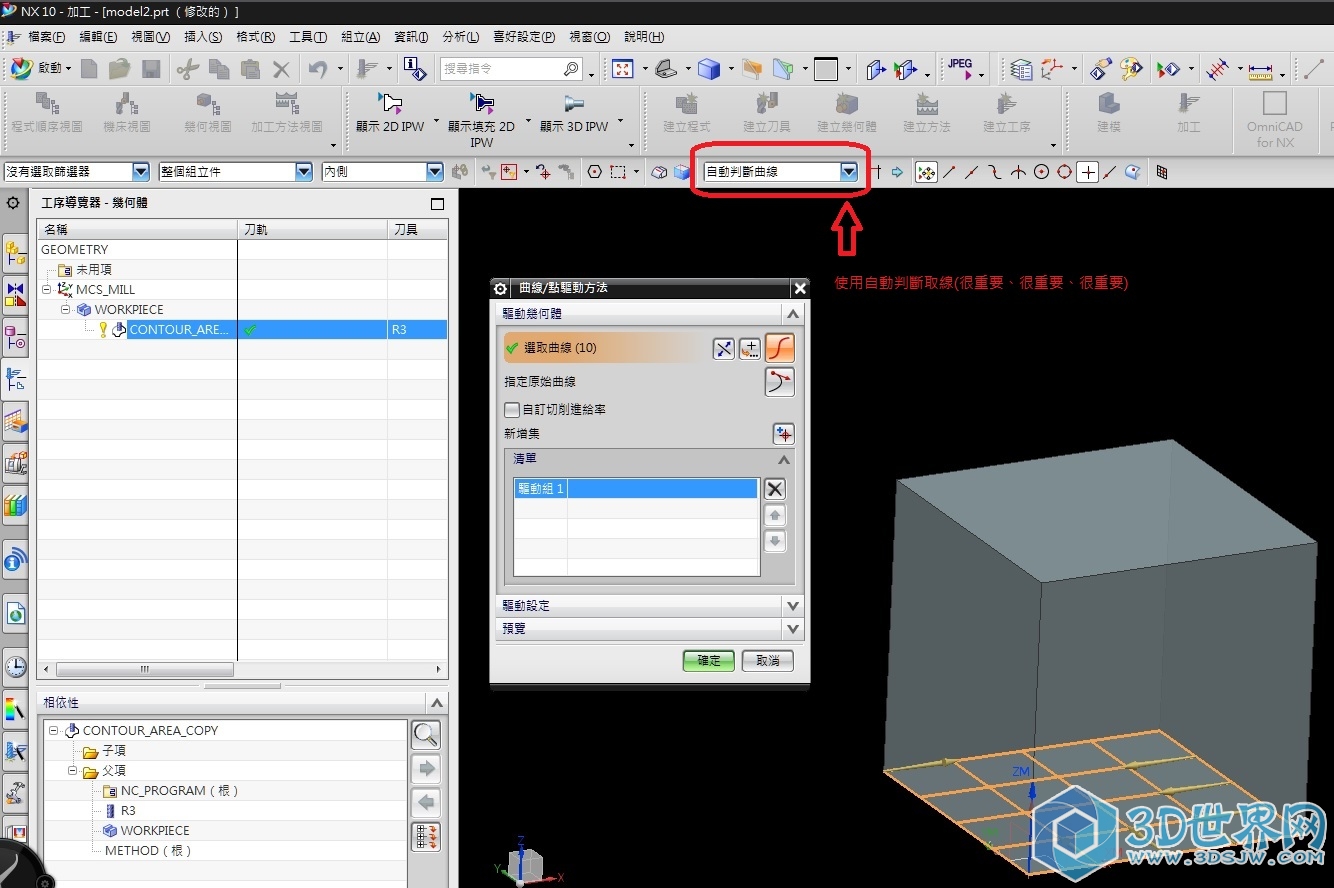1334x888 pixels.
Task: Open the File menu
Action: pyautogui.click(x=46, y=37)
